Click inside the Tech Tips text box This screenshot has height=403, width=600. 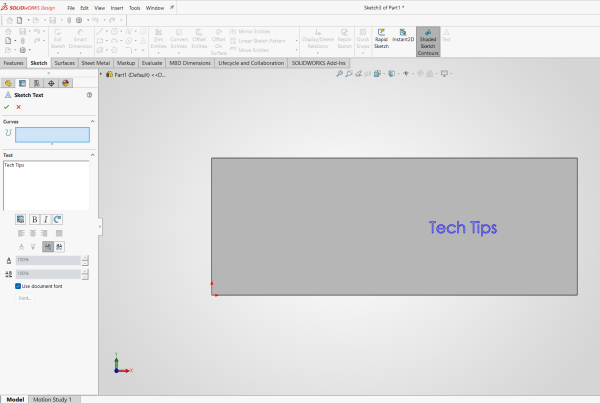pos(46,185)
